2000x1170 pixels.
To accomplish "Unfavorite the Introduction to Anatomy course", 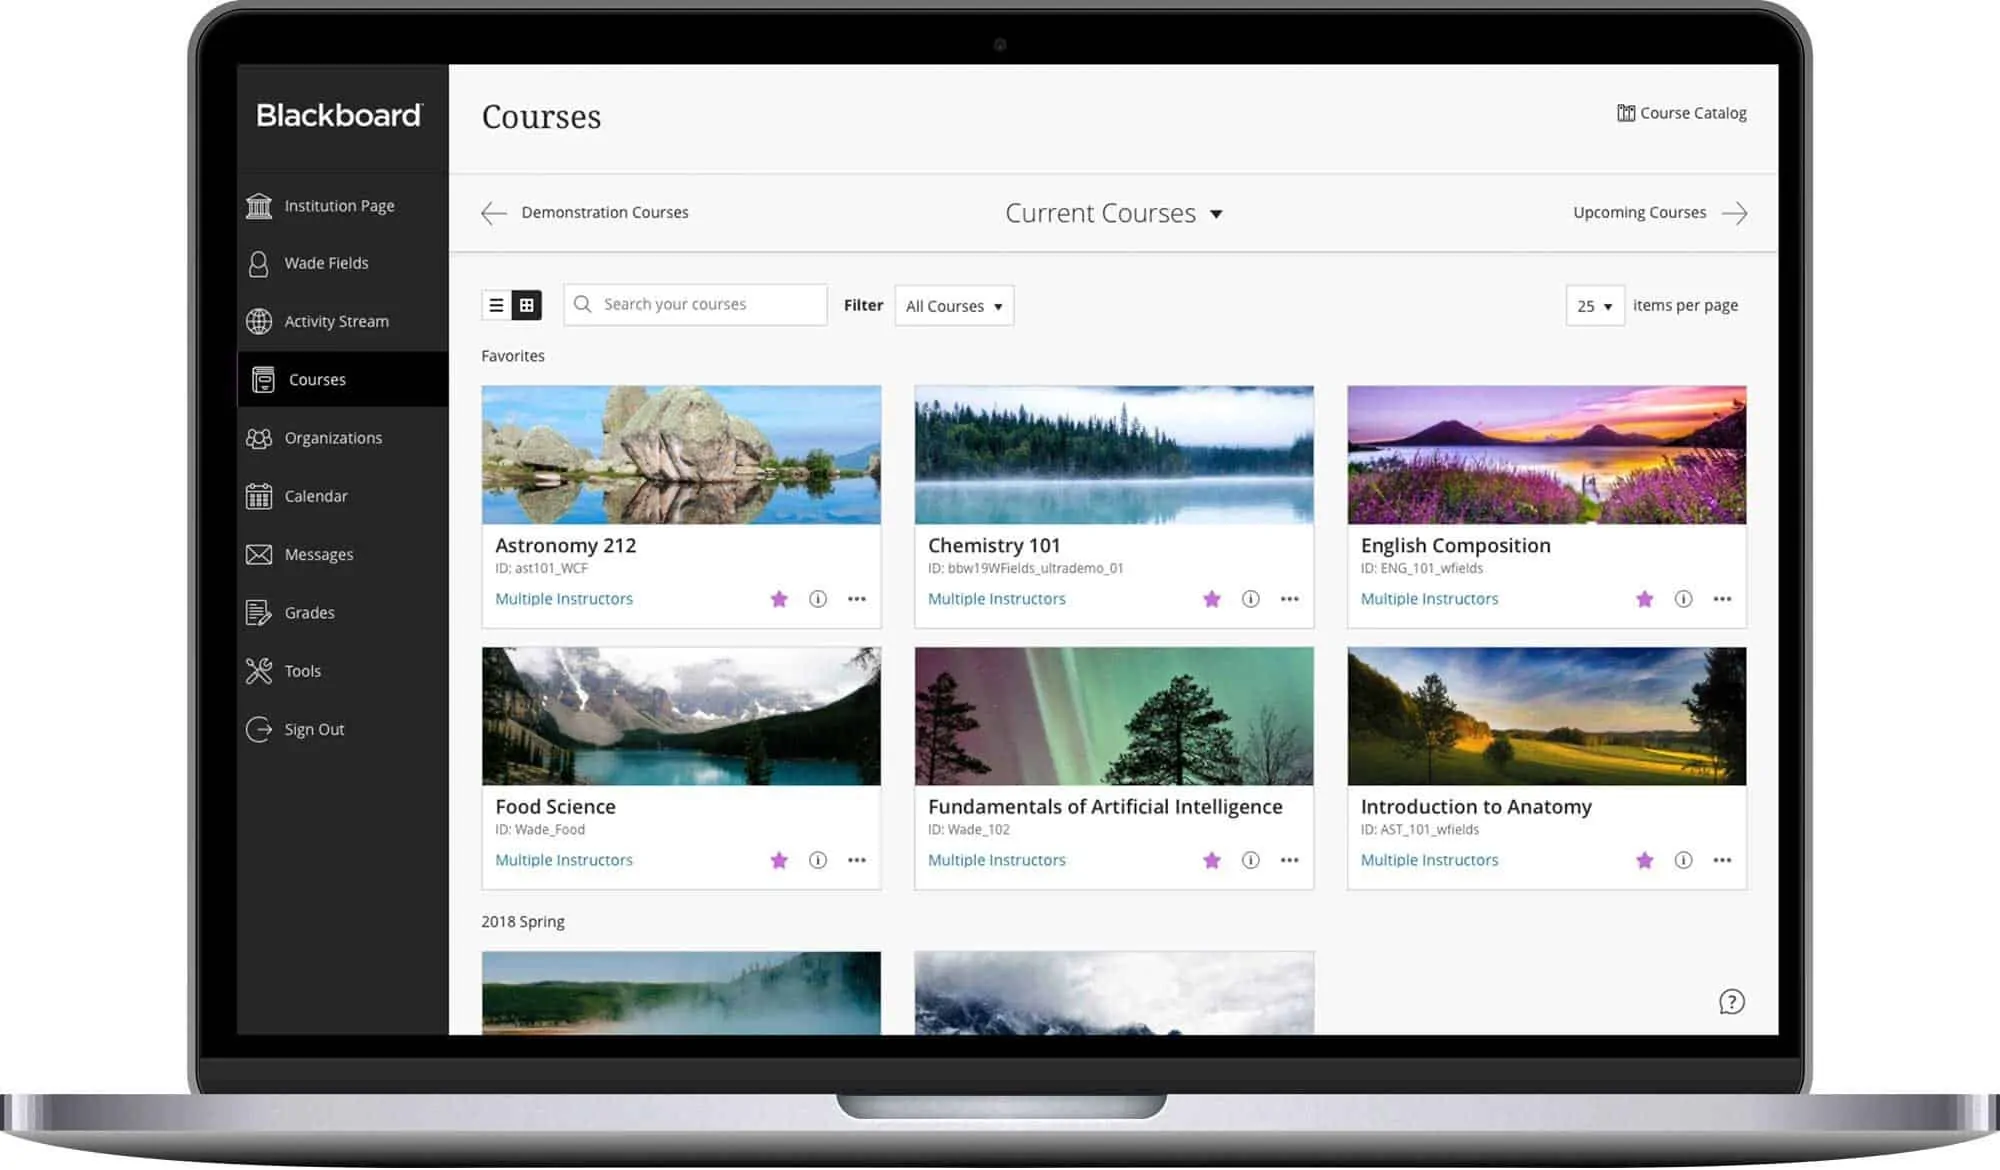I will [1645, 860].
